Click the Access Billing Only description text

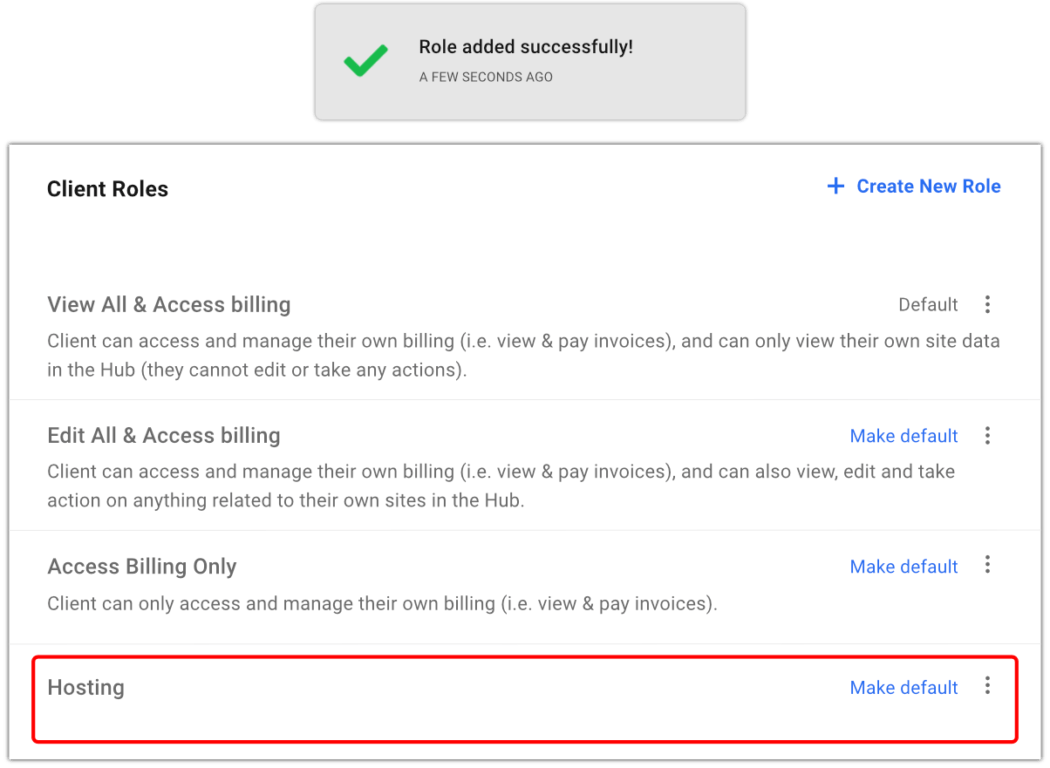coord(382,604)
